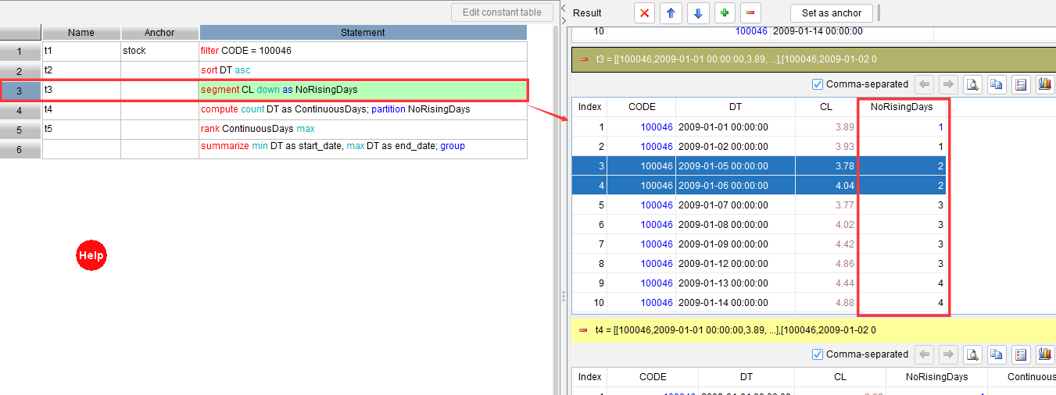Click the Edit constant table button
Viewport: 1056px width, 395px height.
[x=503, y=12]
